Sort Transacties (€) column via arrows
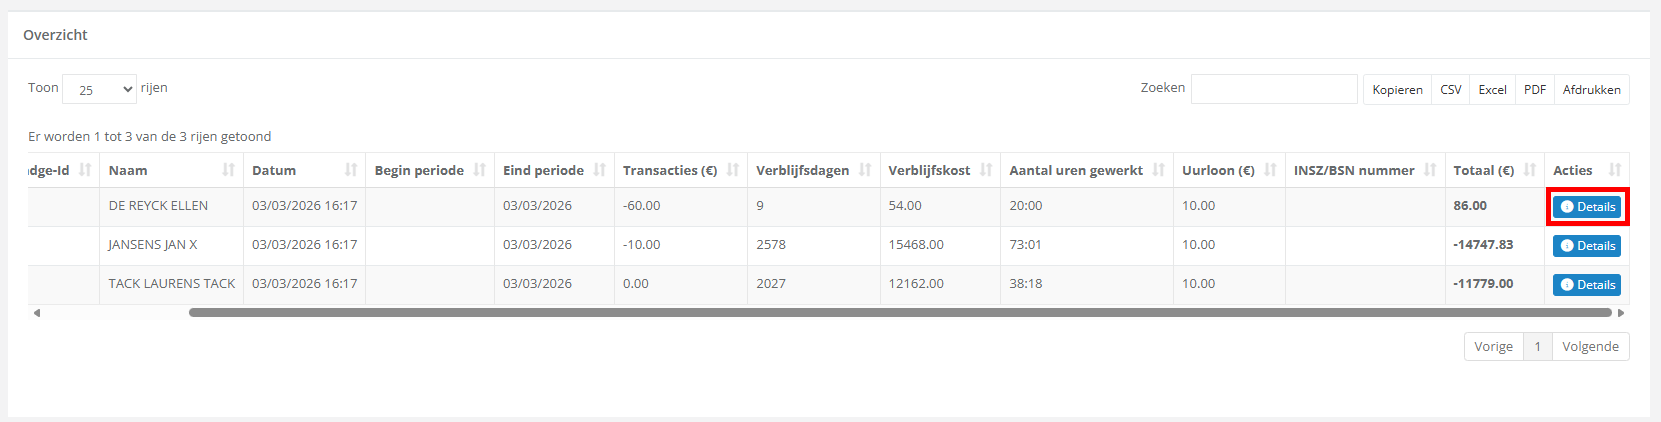The height and width of the screenshot is (422, 1661). (x=733, y=170)
